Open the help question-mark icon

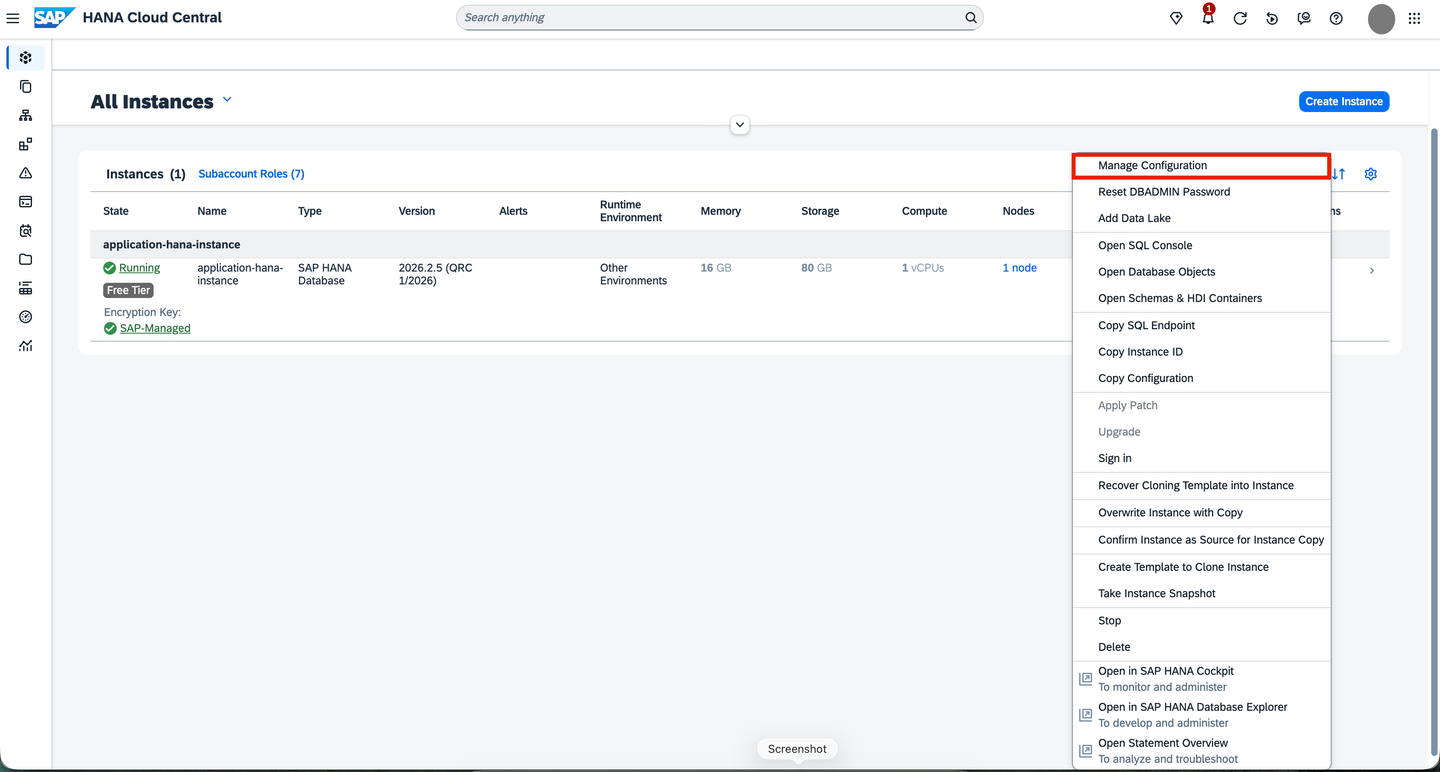click(x=1336, y=18)
